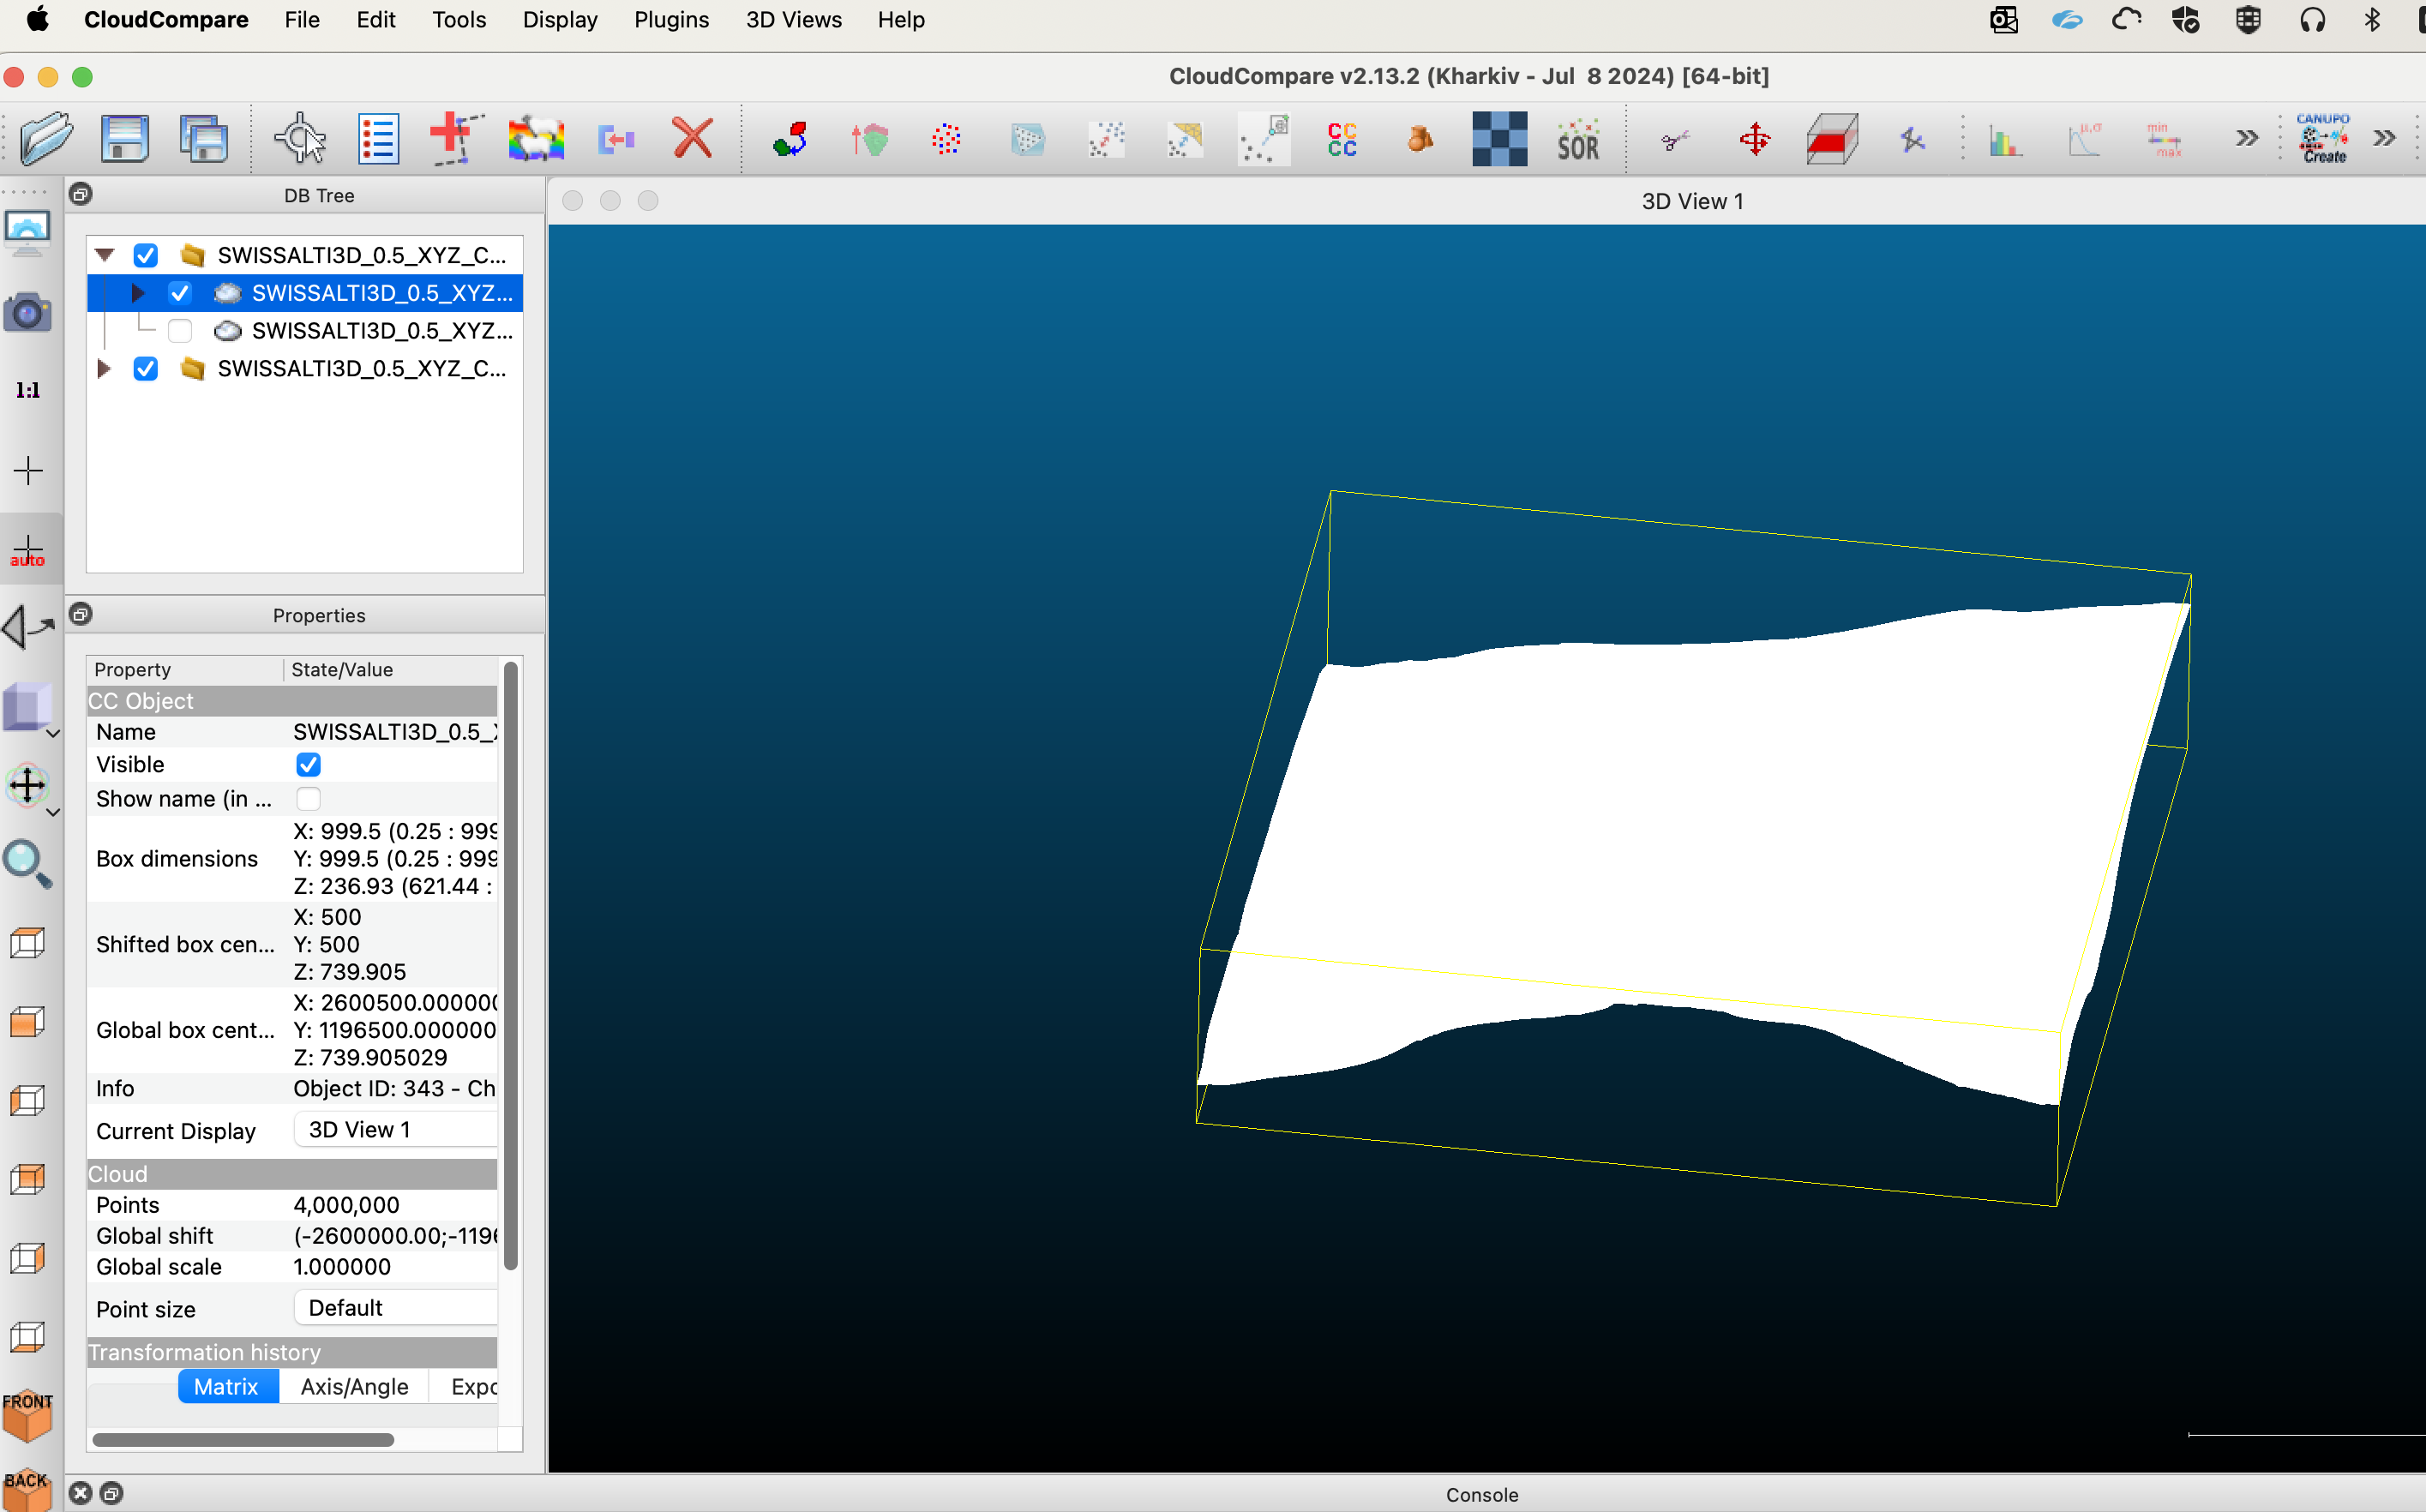
Task: Uncheck the first SWISSALTI3D folder checkbox
Action: click(x=146, y=255)
